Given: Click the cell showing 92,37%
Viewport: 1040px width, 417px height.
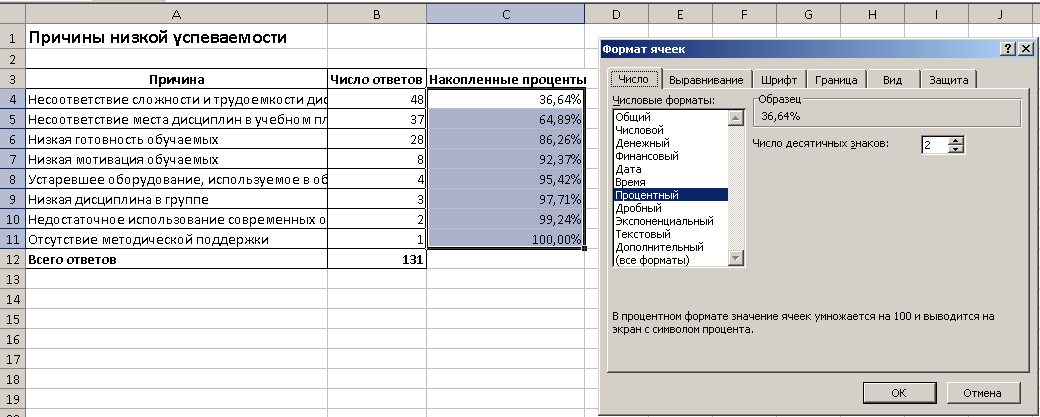Looking at the screenshot, I should click(x=505, y=159).
